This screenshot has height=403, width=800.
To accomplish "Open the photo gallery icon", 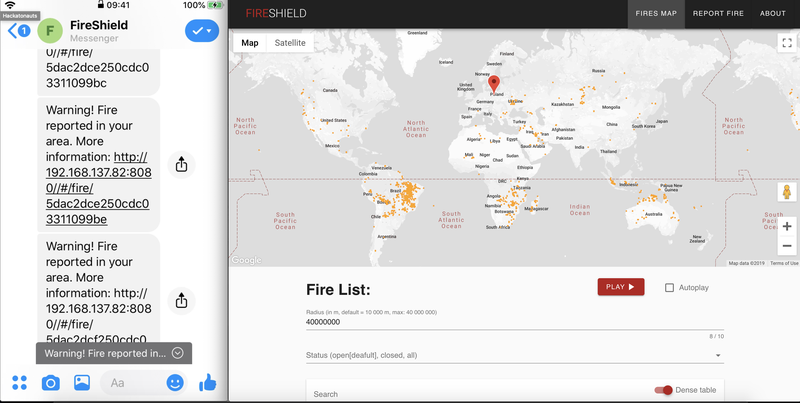I will click(82, 382).
